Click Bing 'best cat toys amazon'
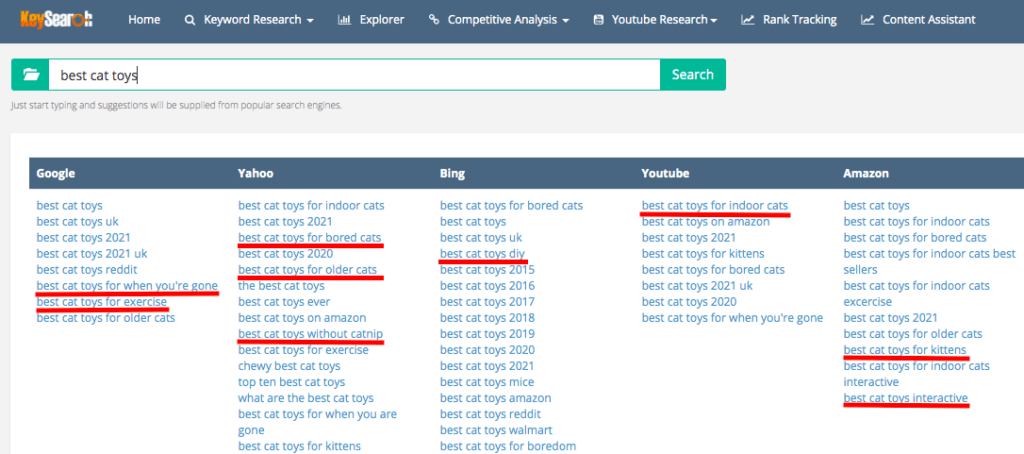The height and width of the screenshot is (454, 1024). click(496, 398)
